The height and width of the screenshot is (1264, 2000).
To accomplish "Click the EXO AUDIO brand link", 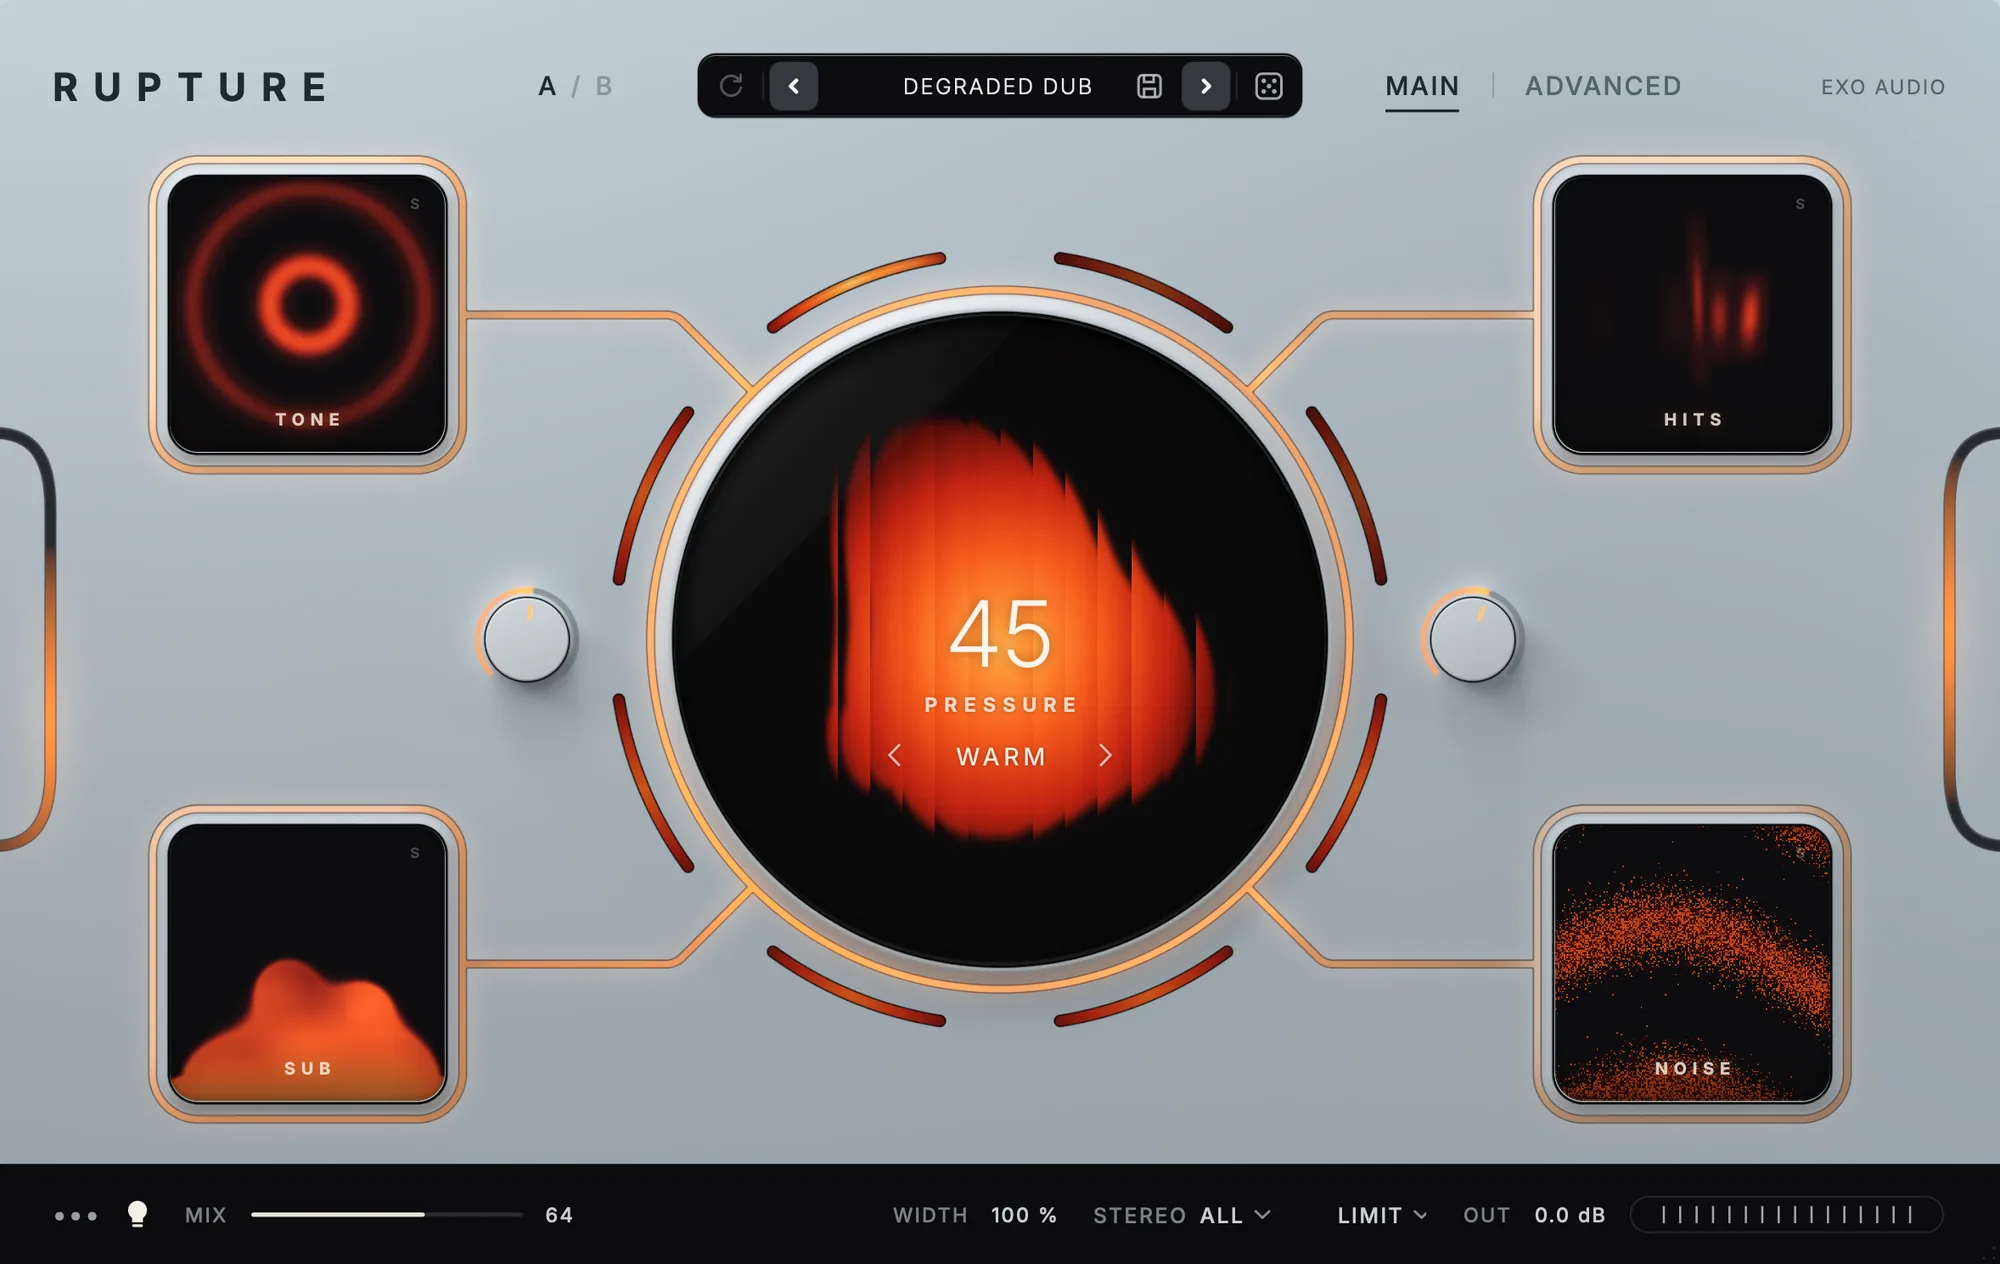I will tap(1883, 87).
